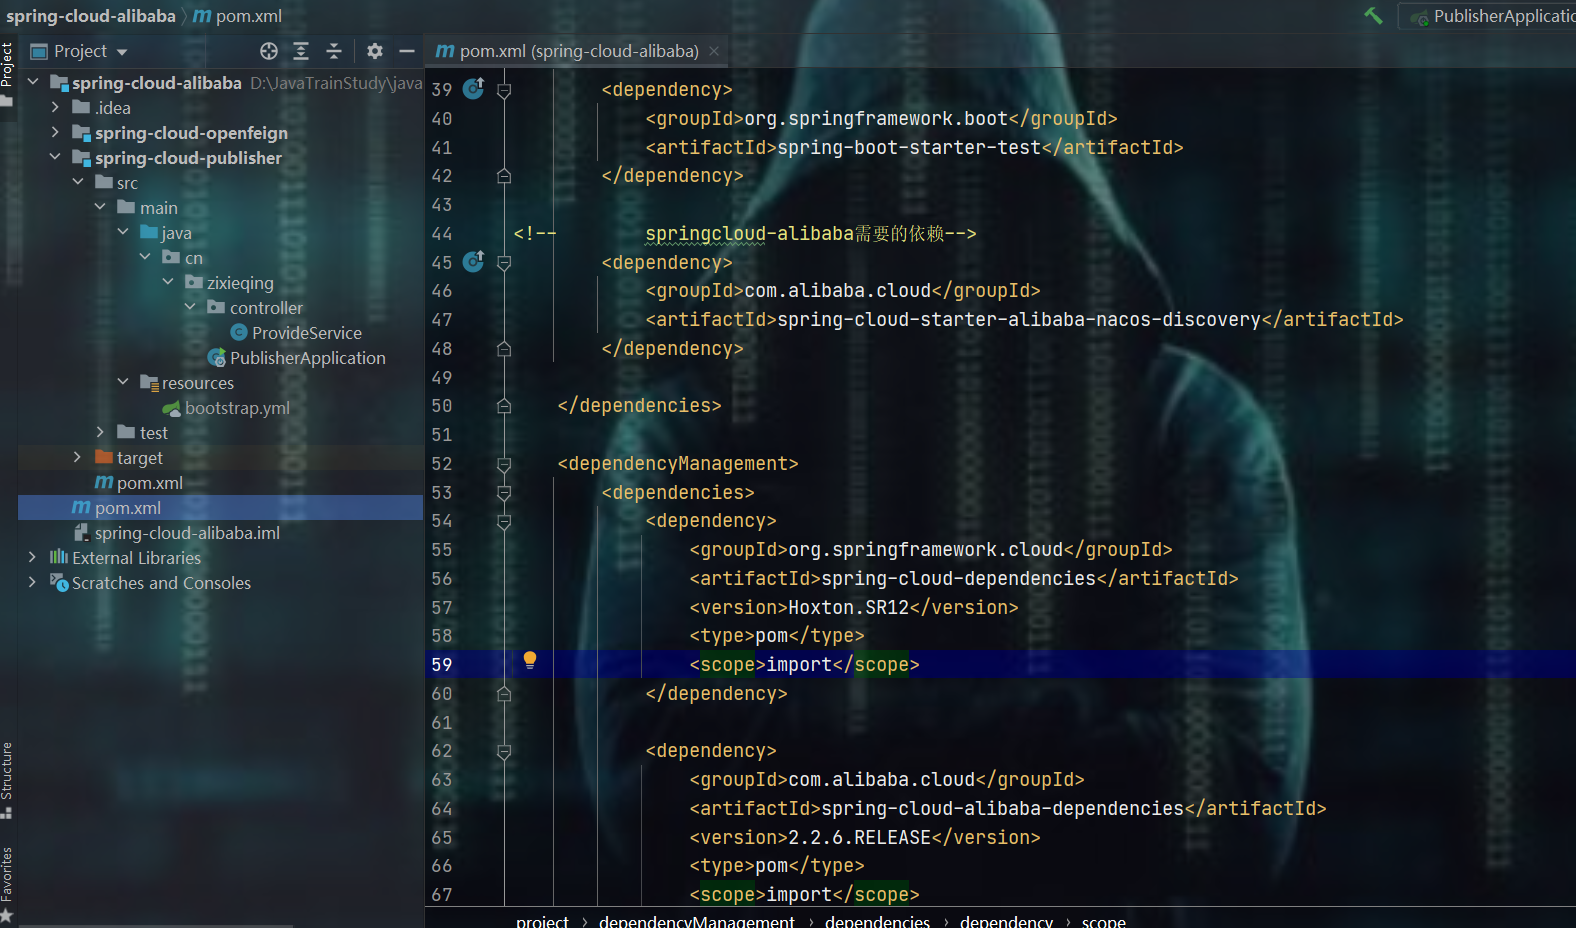This screenshot has width=1576, height=928.
Task: Click the Collapse All icon in Project panel
Action: point(334,51)
